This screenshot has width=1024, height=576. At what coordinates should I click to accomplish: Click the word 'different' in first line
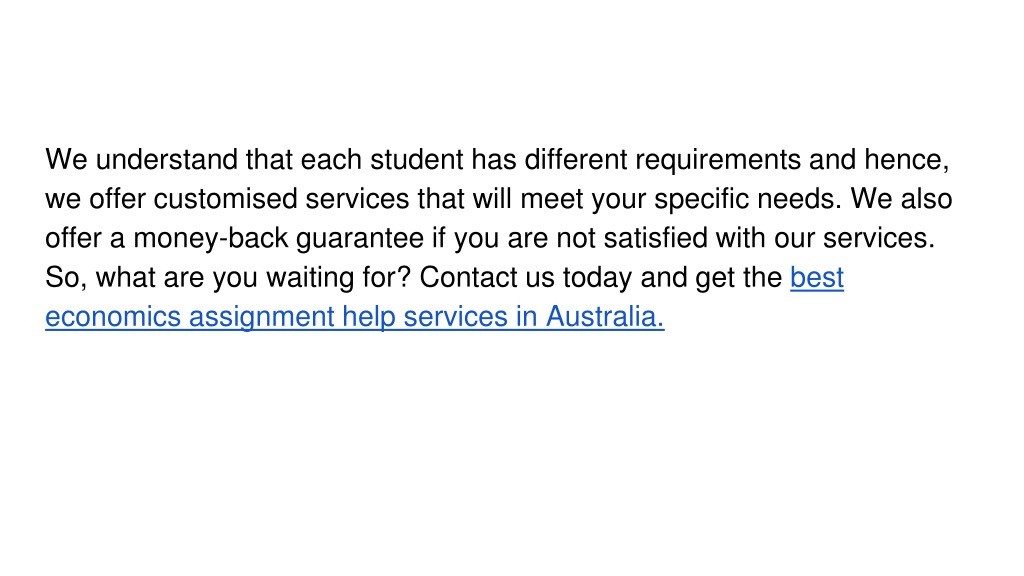[x=576, y=160]
